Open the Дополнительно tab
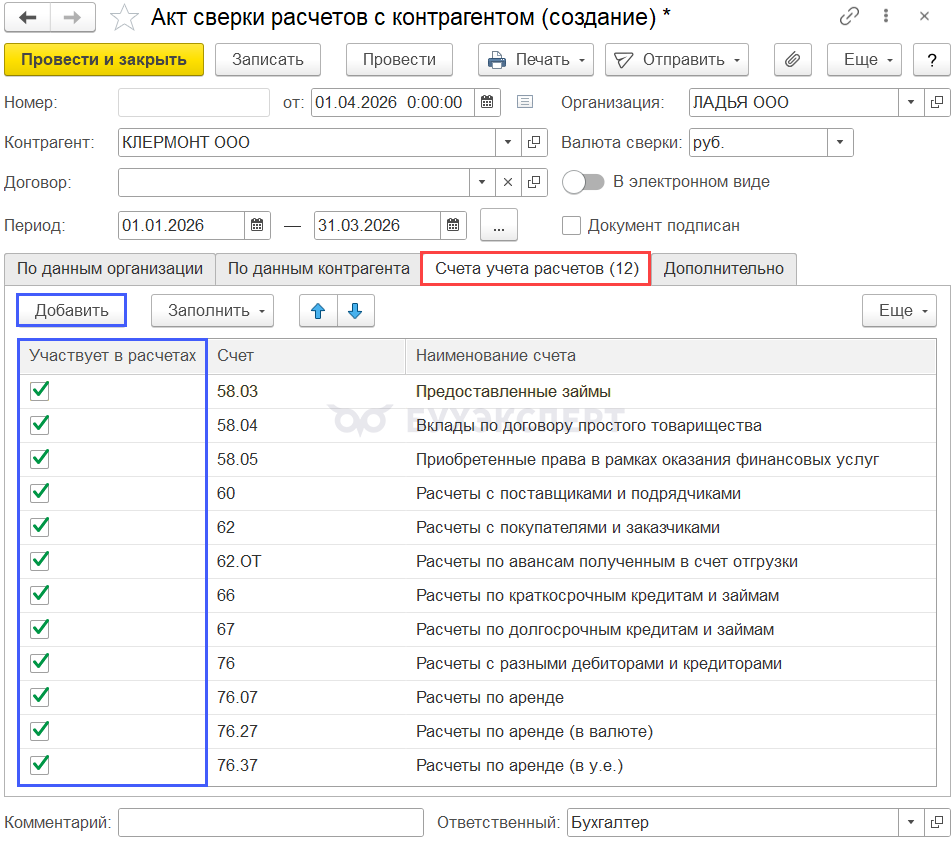Image resolution: width=952 pixels, height=841 pixels. tap(725, 269)
